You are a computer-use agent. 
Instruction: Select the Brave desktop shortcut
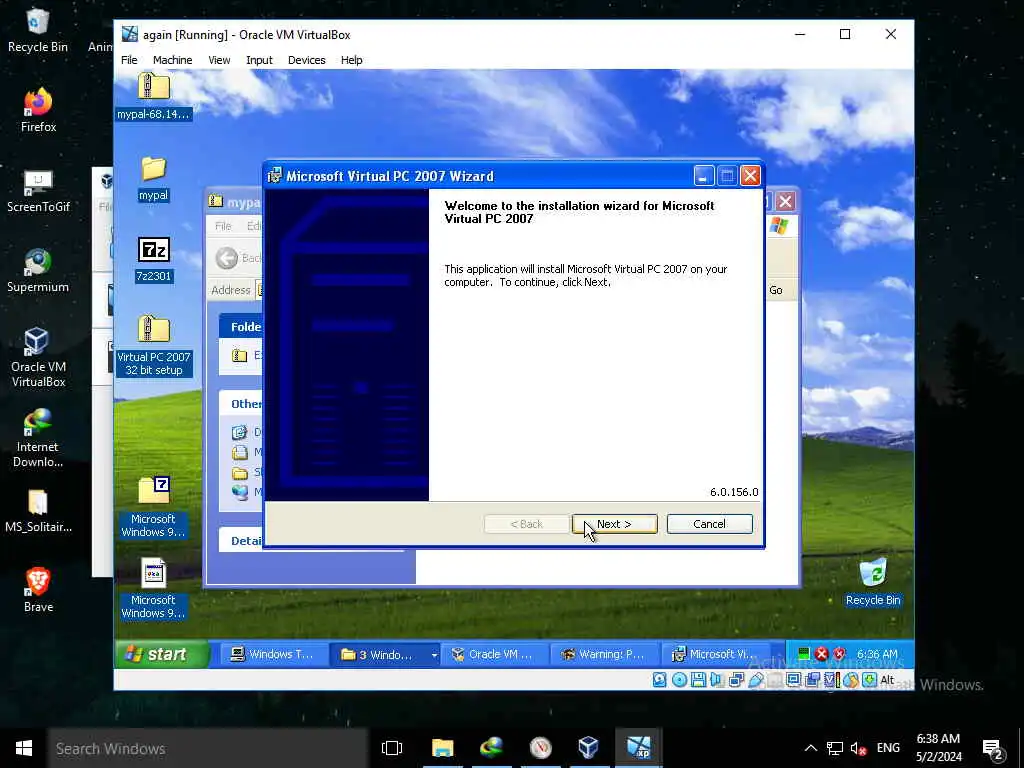pyautogui.click(x=38, y=590)
